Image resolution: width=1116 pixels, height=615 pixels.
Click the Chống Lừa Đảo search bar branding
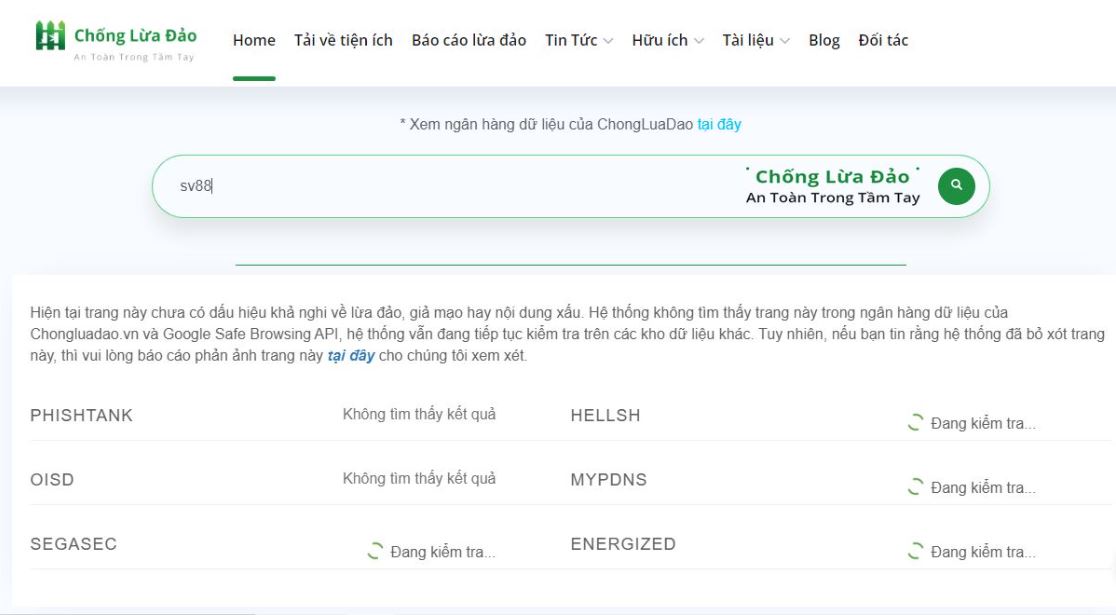pos(832,186)
